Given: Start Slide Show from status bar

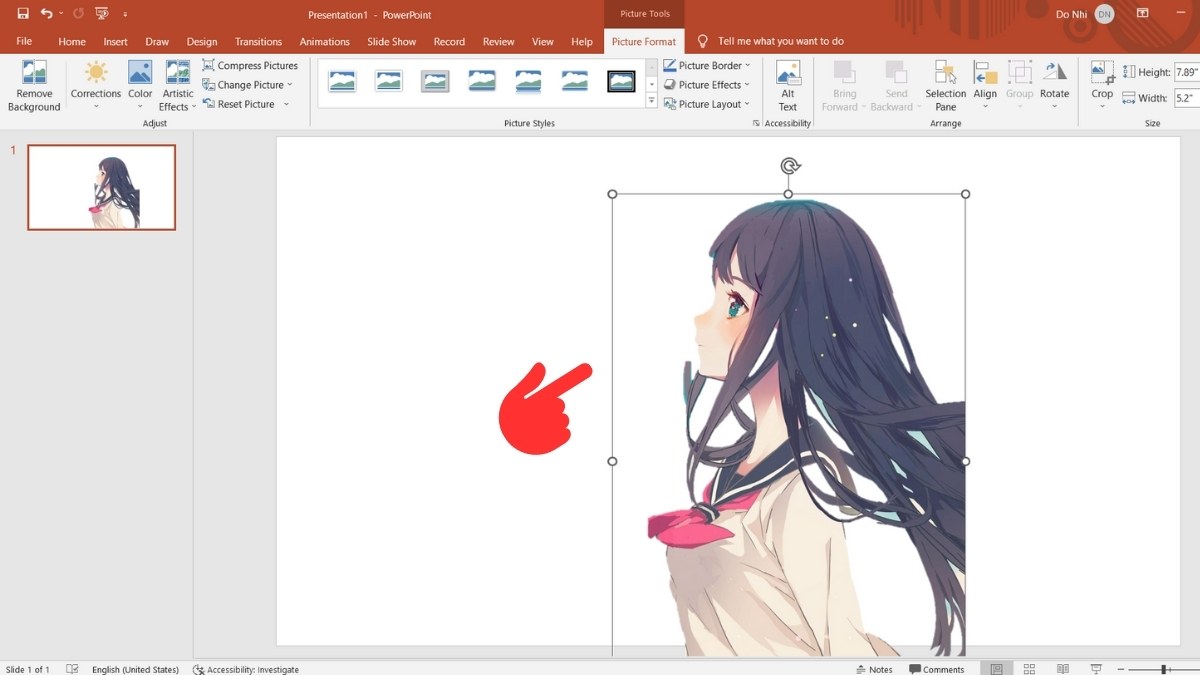Looking at the screenshot, I should (x=1096, y=669).
